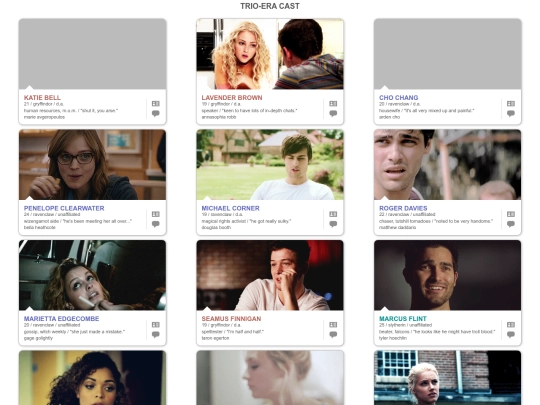540x405 pixels.
Task: Click Katie Bell's gray placeholder image
Action: coord(92,54)
